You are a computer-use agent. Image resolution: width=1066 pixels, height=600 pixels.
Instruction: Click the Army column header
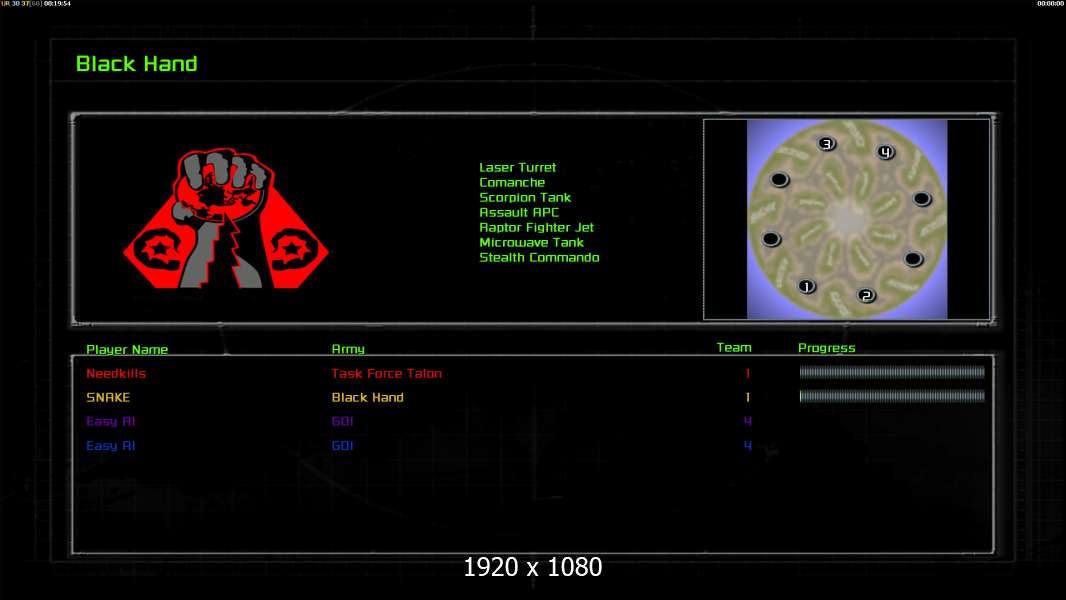[348, 349]
